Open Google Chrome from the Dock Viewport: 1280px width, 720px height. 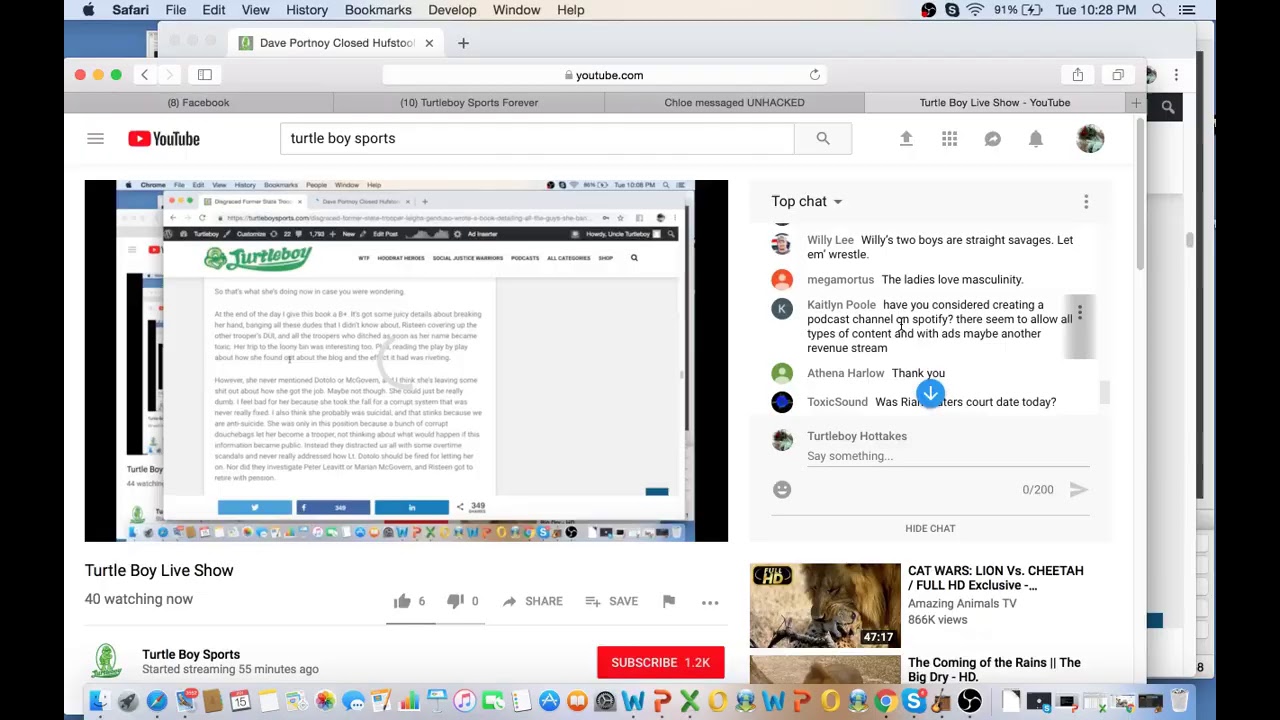pyautogui.click(x=886, y=701)
